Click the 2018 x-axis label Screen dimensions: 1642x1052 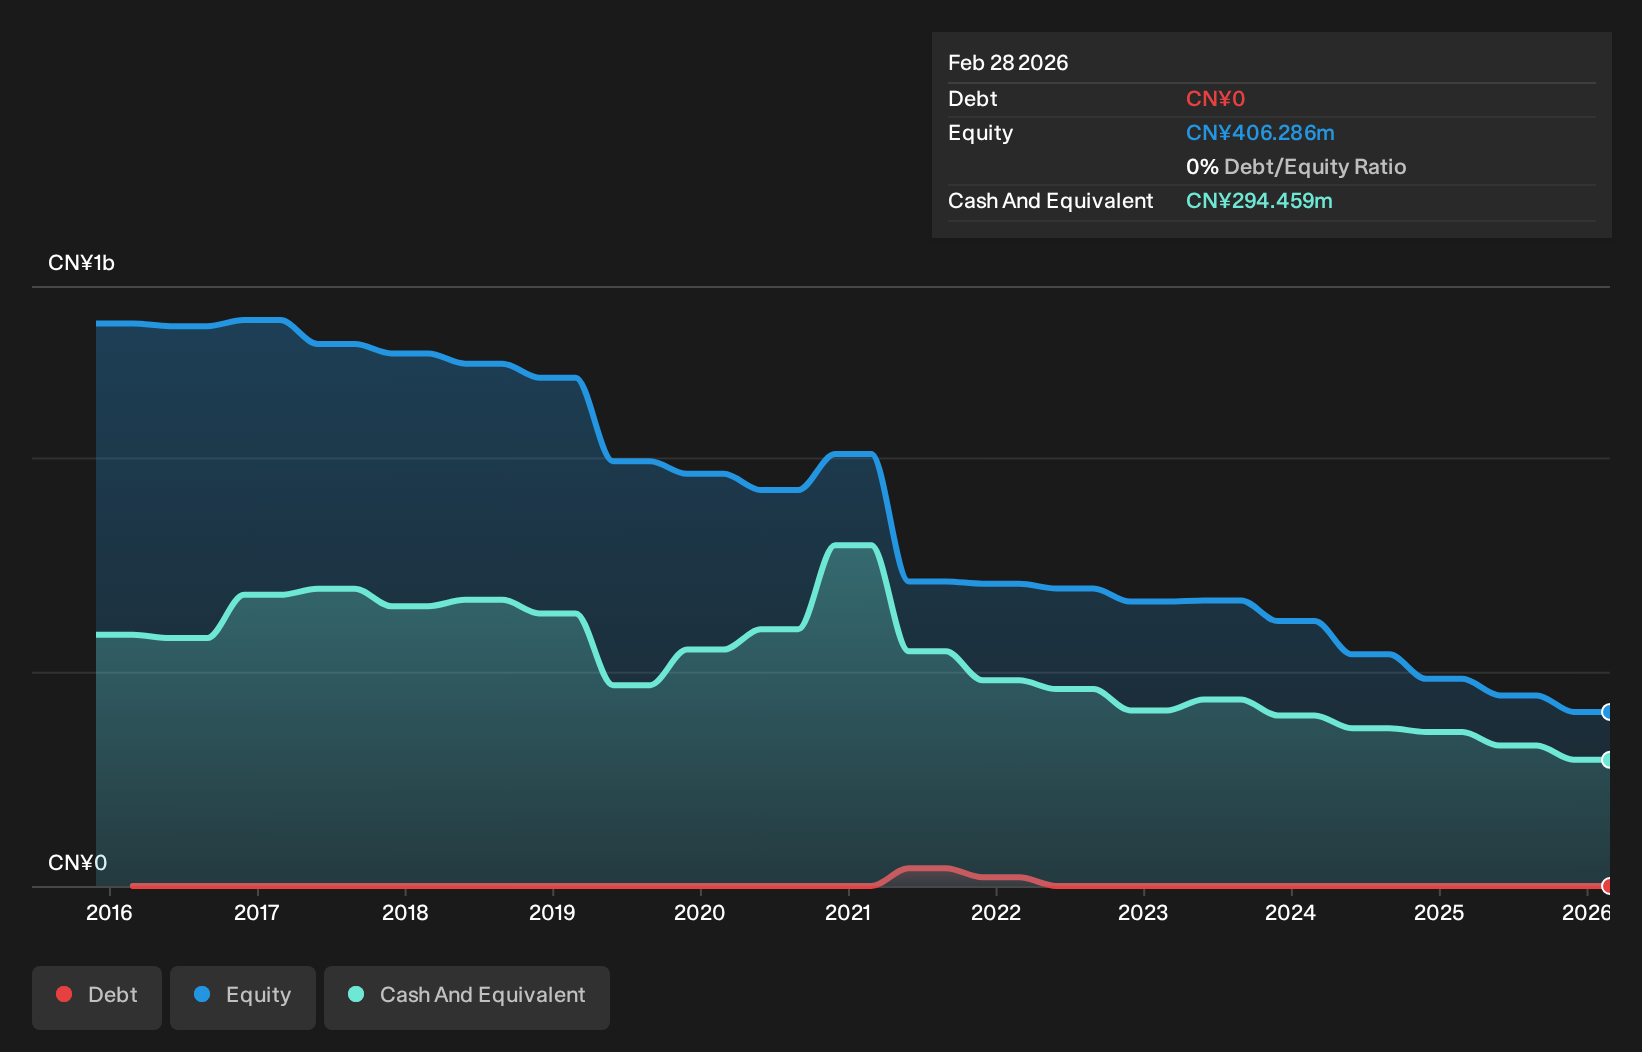[405, 913]
